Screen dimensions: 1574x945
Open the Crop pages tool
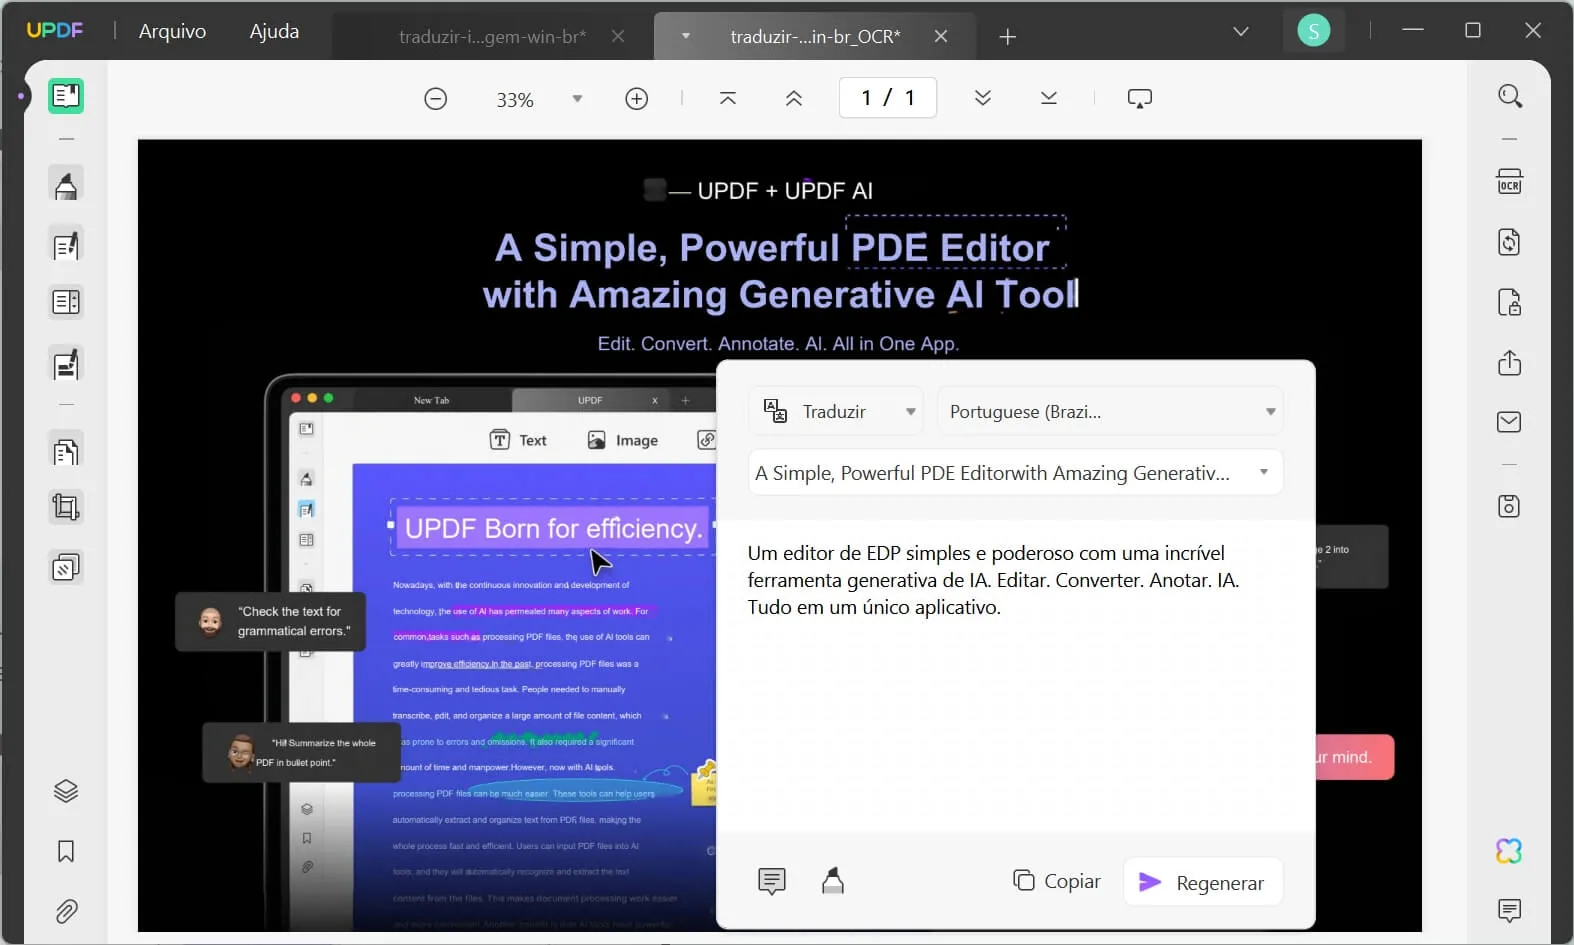[x=66, y=508]
